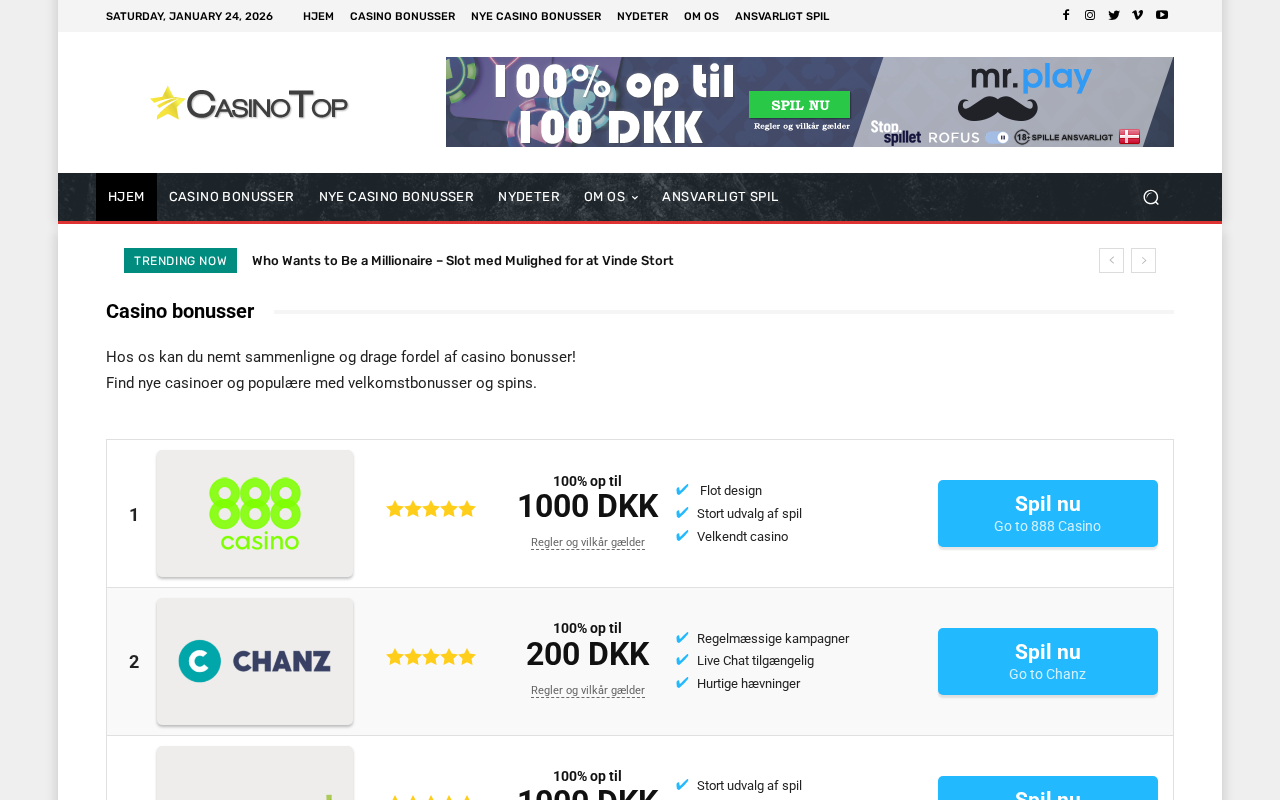The width and height of the screenshot is (1280, 800).
Task: Open the Vimeo social icon
Action: coord(1138,15)
